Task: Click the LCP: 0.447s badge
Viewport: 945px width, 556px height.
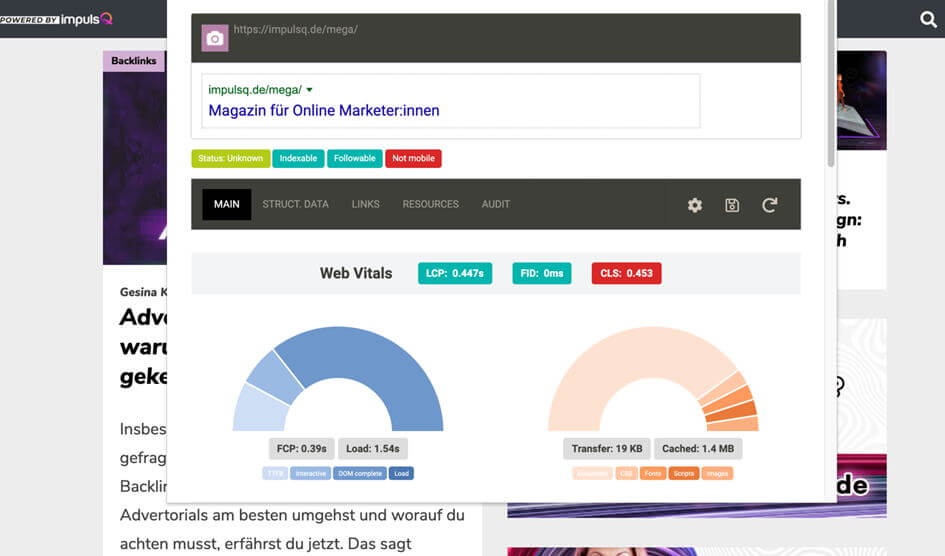Action: [455, 273]
